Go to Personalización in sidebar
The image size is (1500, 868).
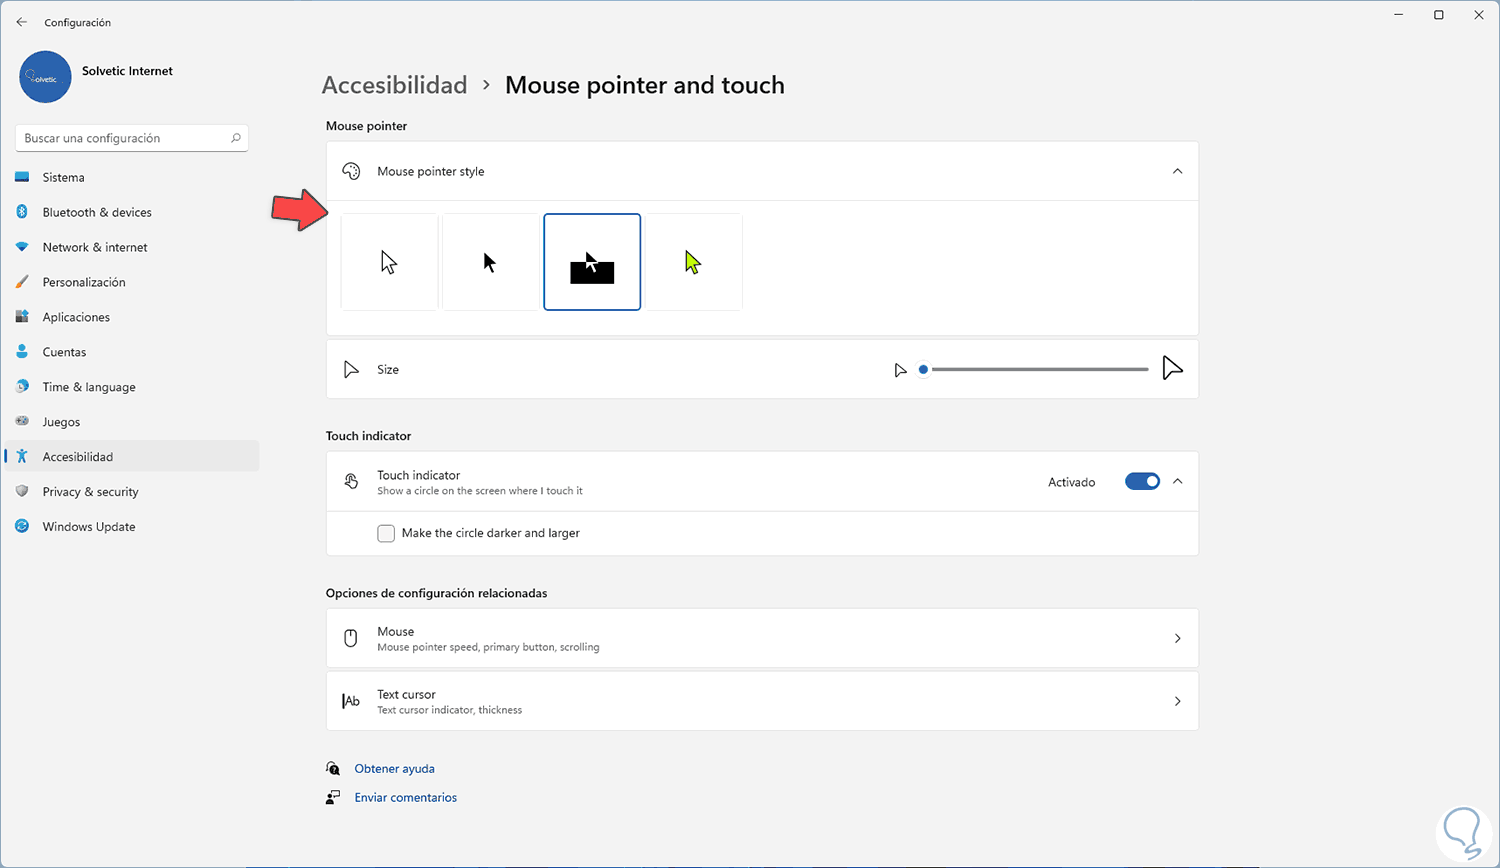pos(84,282)
